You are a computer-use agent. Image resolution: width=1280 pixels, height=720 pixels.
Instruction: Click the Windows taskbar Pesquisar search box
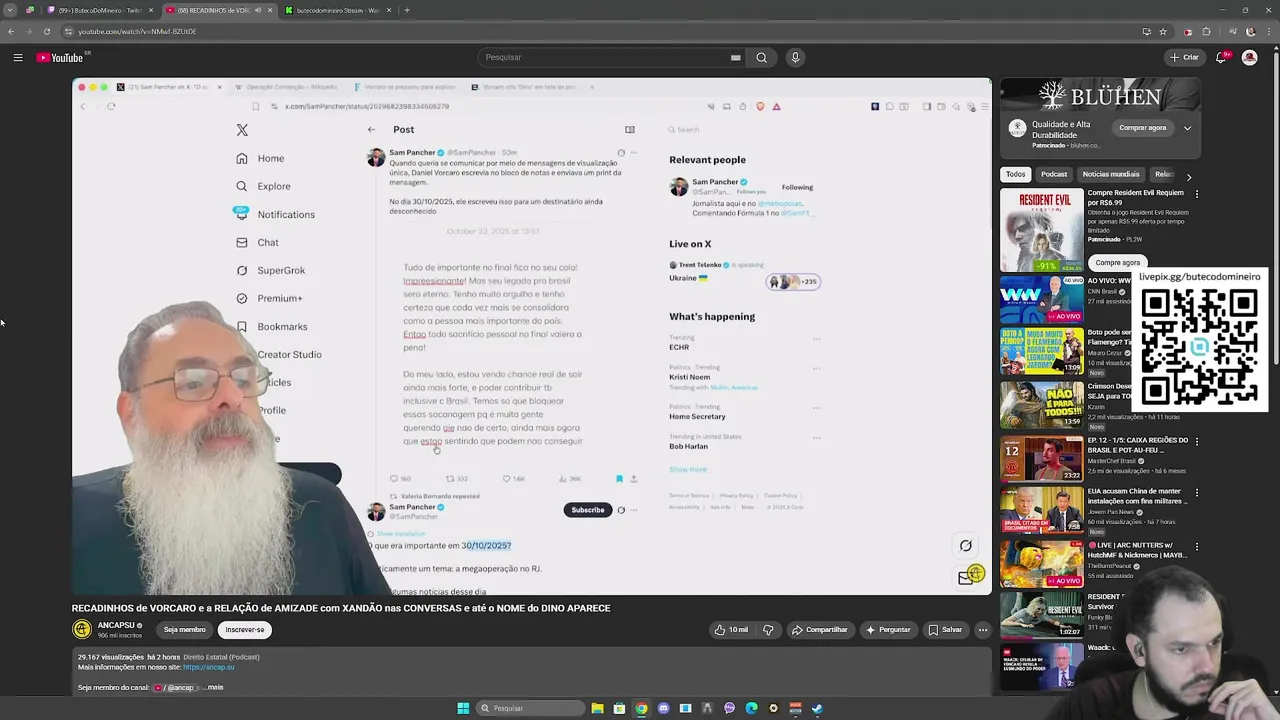click(529, 708)
